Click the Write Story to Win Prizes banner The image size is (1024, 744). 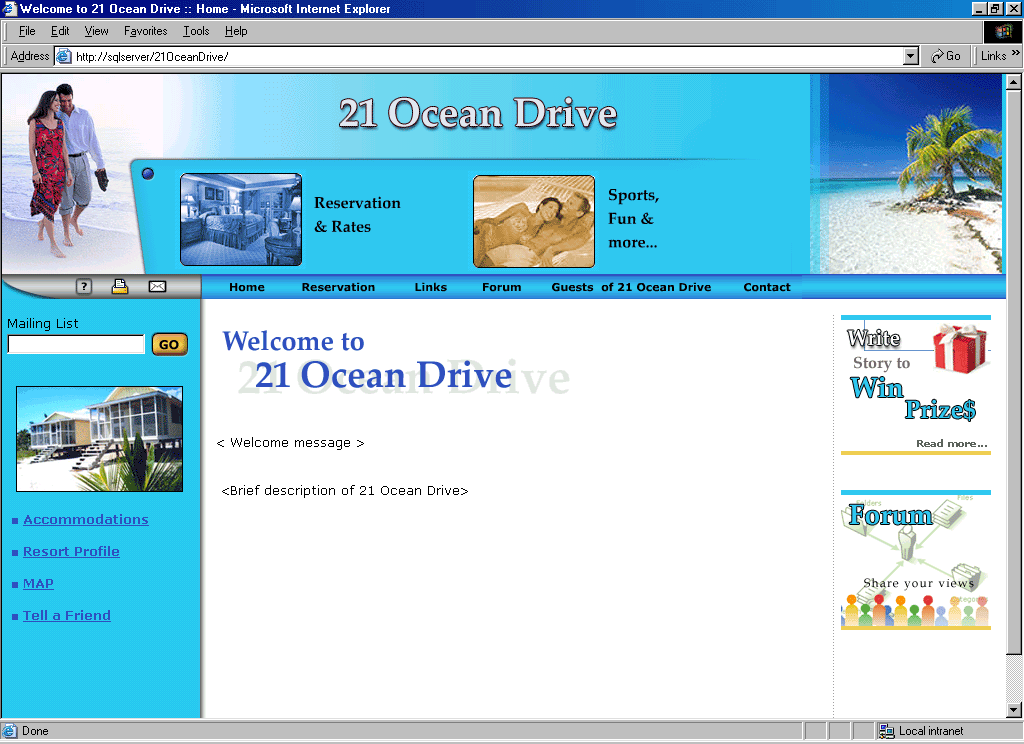coord(916,385)
